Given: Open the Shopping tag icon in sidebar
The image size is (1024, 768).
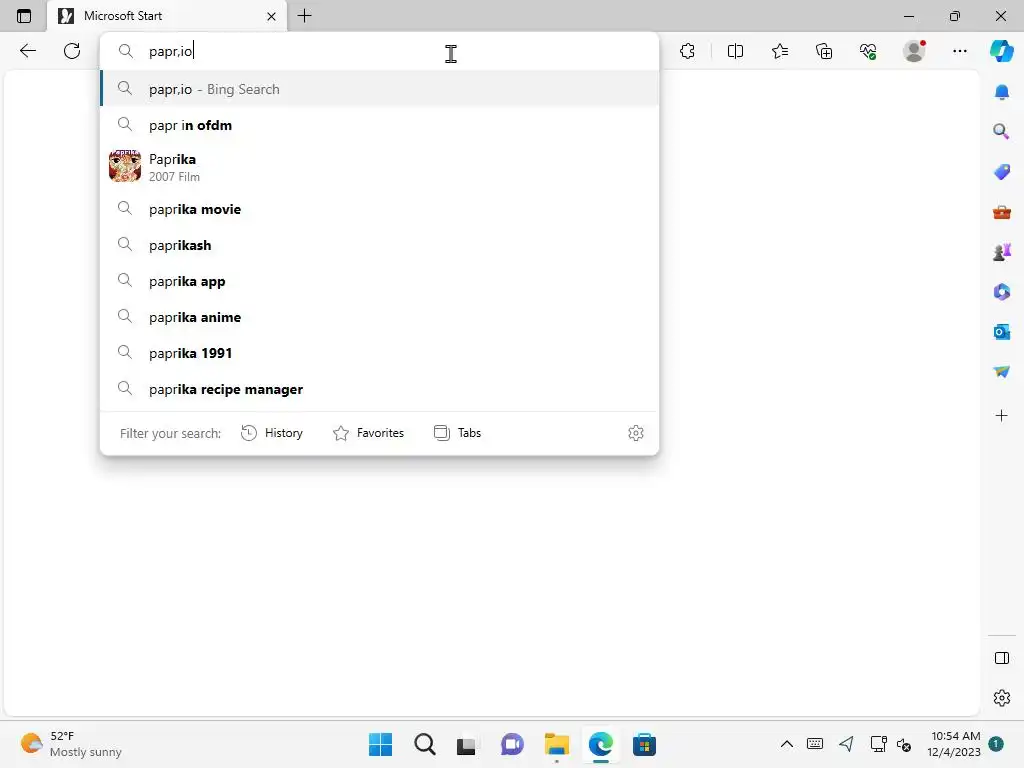Looking at the screenshot, I should pyautogui.click(x=1001, y=172).
